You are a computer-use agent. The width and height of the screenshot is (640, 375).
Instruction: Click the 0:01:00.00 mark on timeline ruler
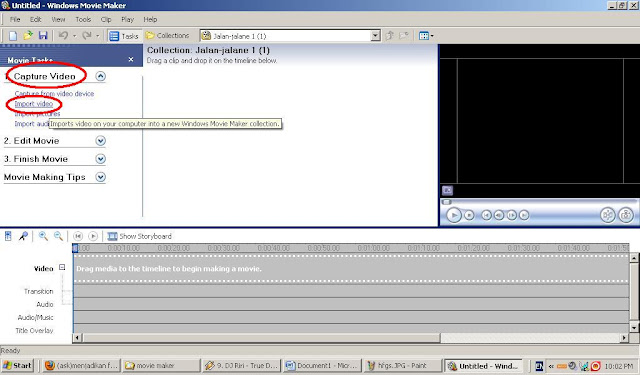click(x=373, y=248)
